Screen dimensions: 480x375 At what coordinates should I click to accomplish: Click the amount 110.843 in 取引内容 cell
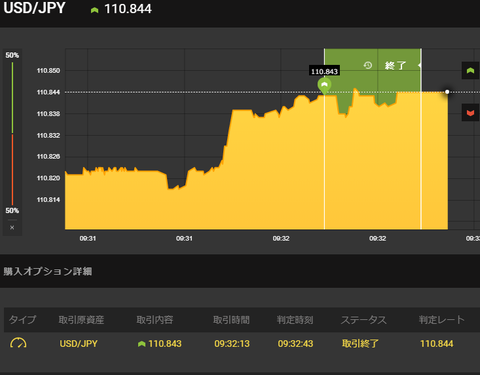tap(165, 344)
